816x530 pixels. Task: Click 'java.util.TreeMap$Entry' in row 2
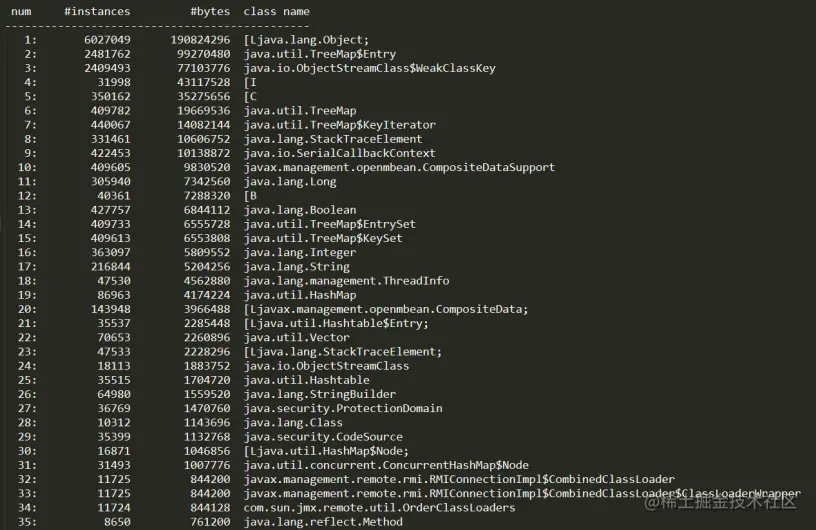320,54
